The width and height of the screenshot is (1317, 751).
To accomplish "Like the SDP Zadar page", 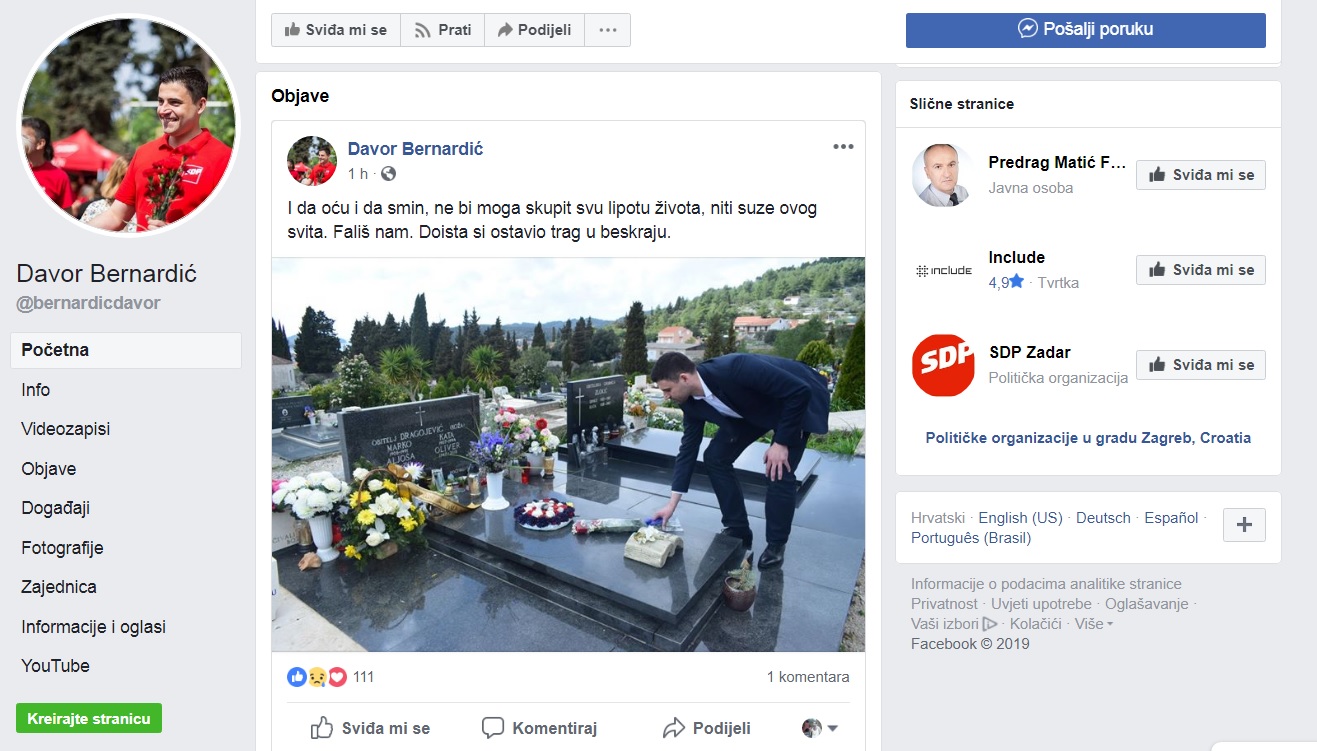I will (1200, 365).
